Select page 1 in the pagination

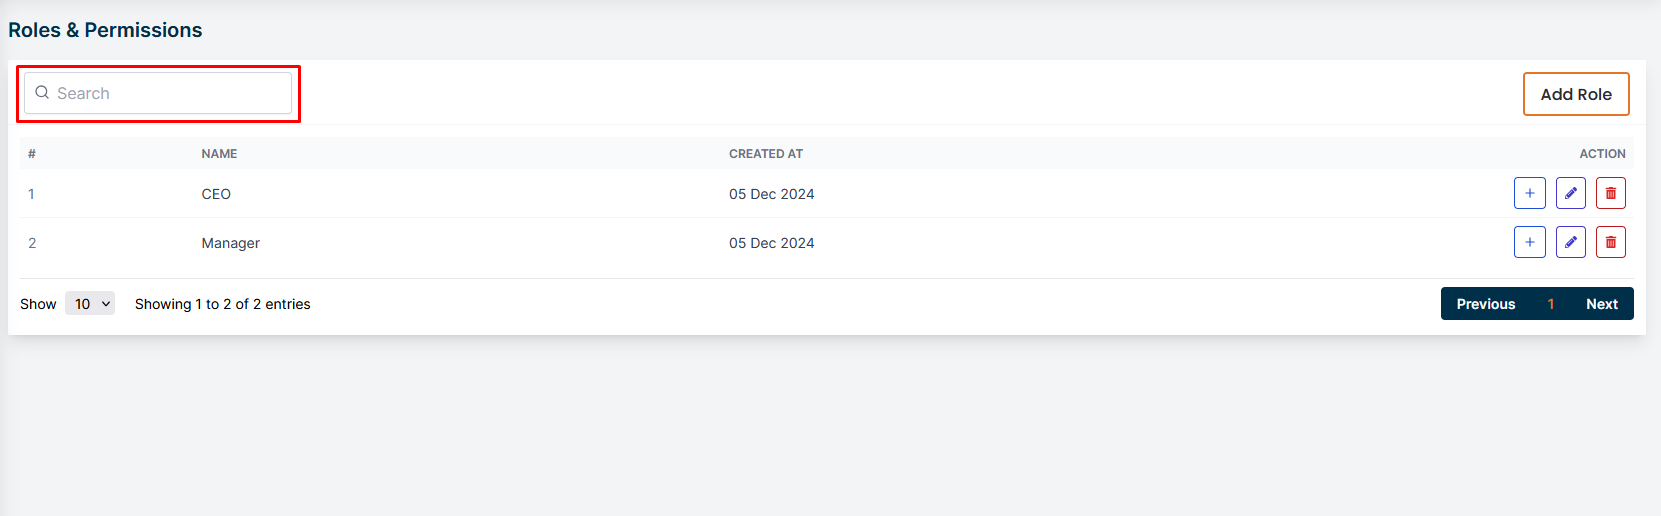tap(1550, 304)
